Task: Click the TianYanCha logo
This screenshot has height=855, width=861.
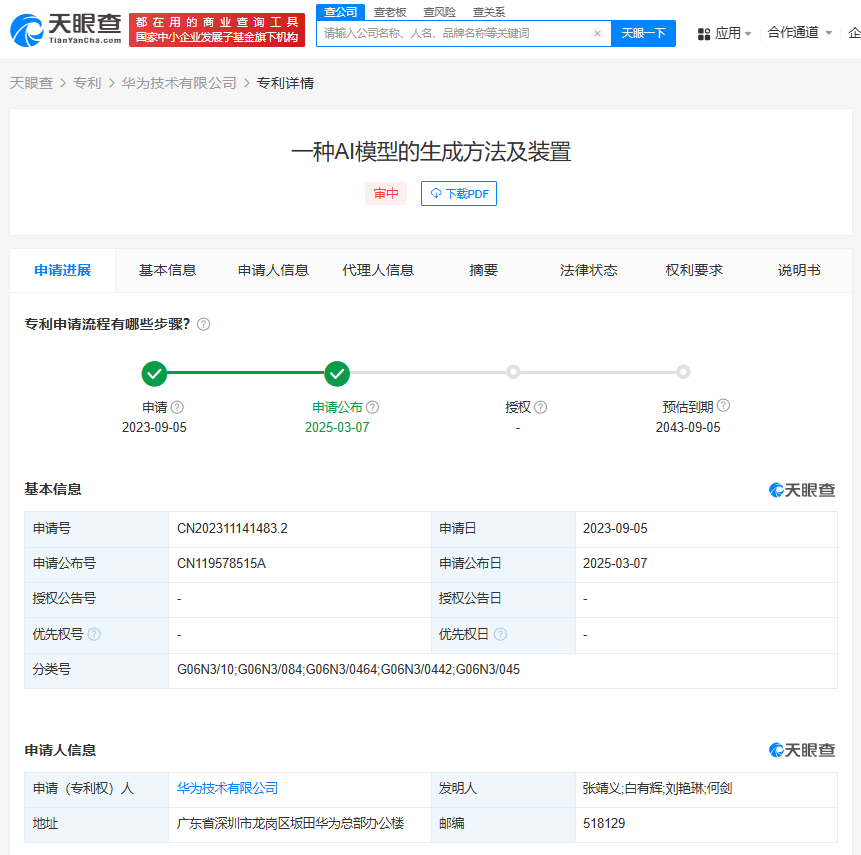Action: coord(66,30)
